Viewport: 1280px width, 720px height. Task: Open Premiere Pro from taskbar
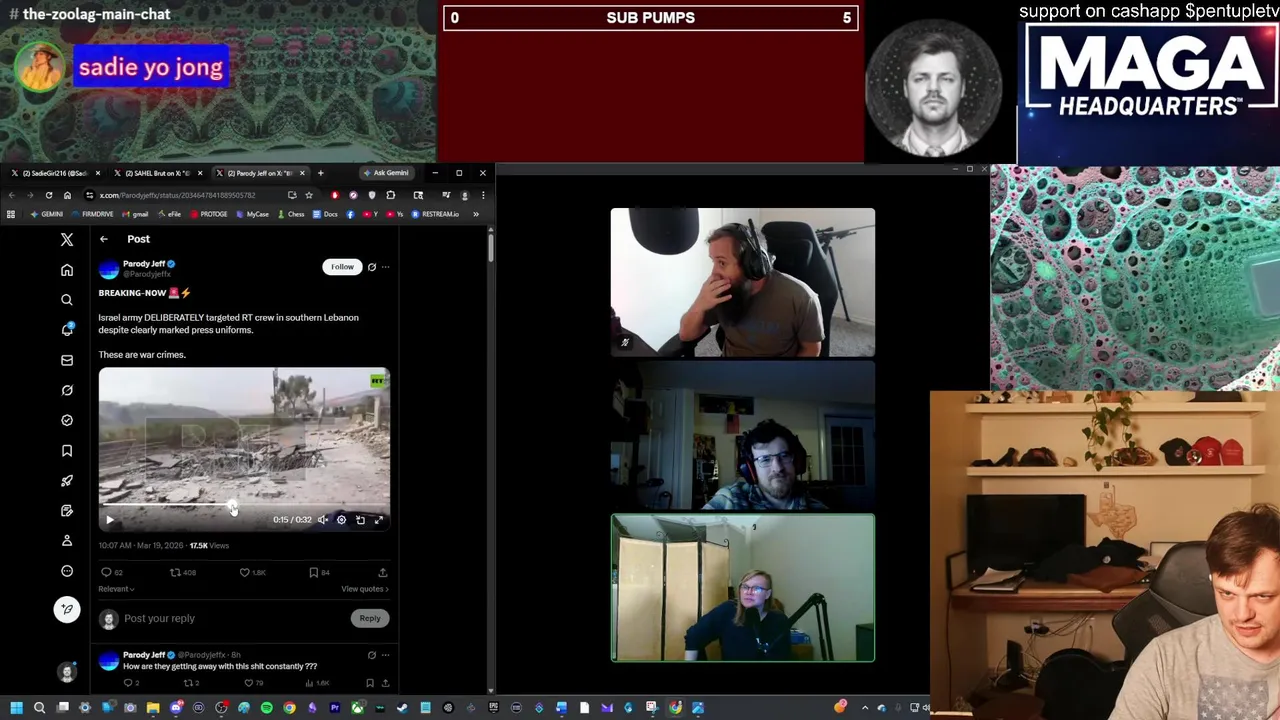point(335,708)
